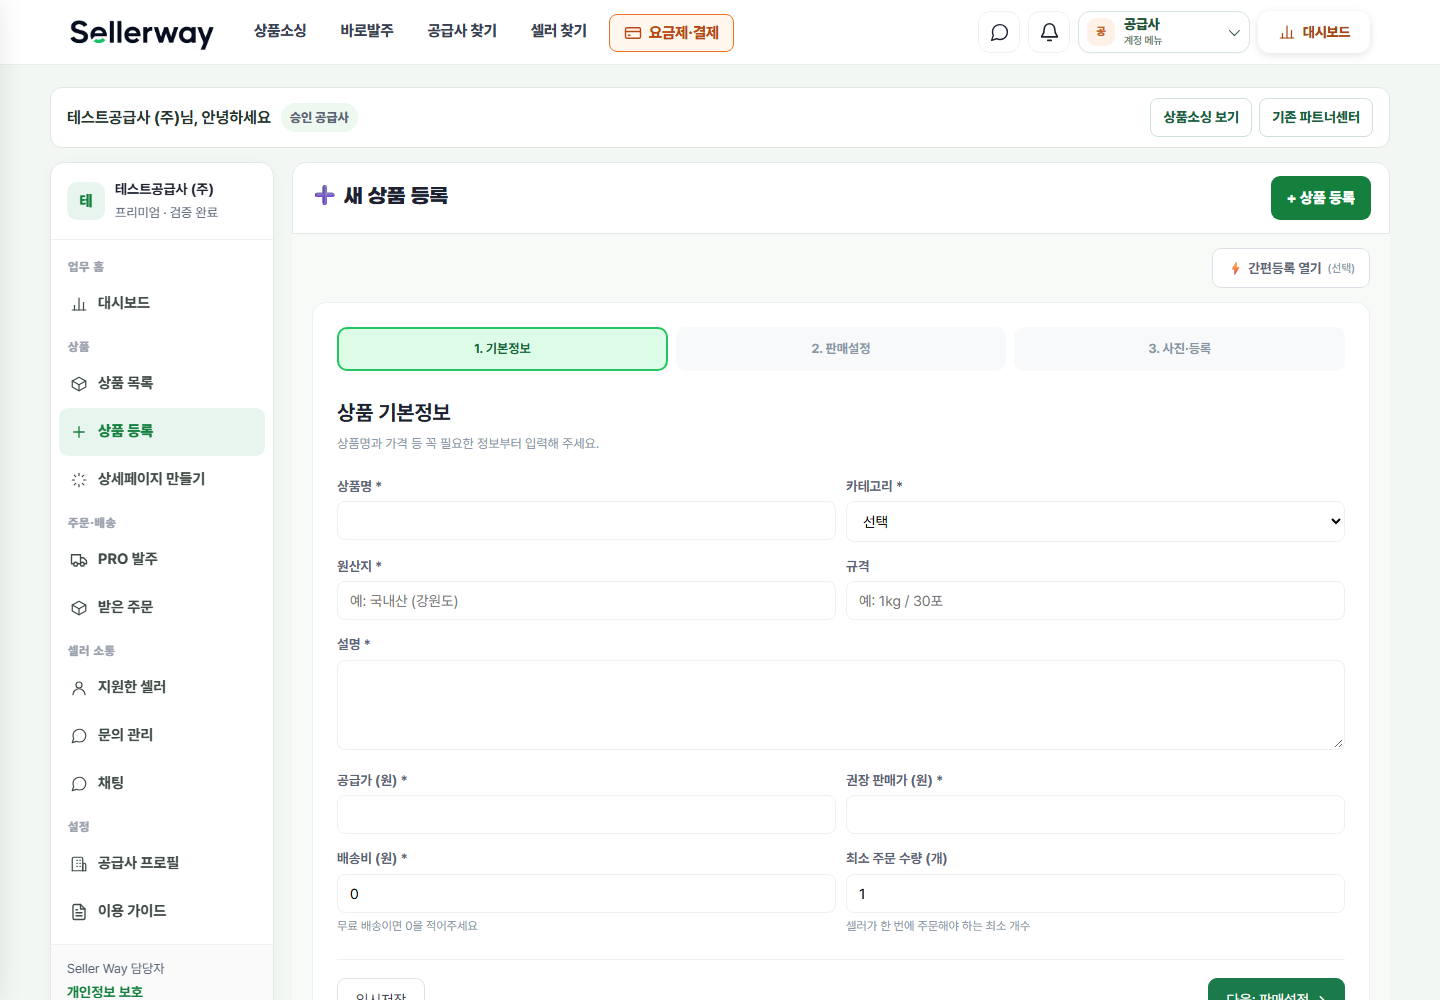Switch to the 3. 사진·등록 tab
Screen dimensions: 1440x1000
click(1179, 349)
